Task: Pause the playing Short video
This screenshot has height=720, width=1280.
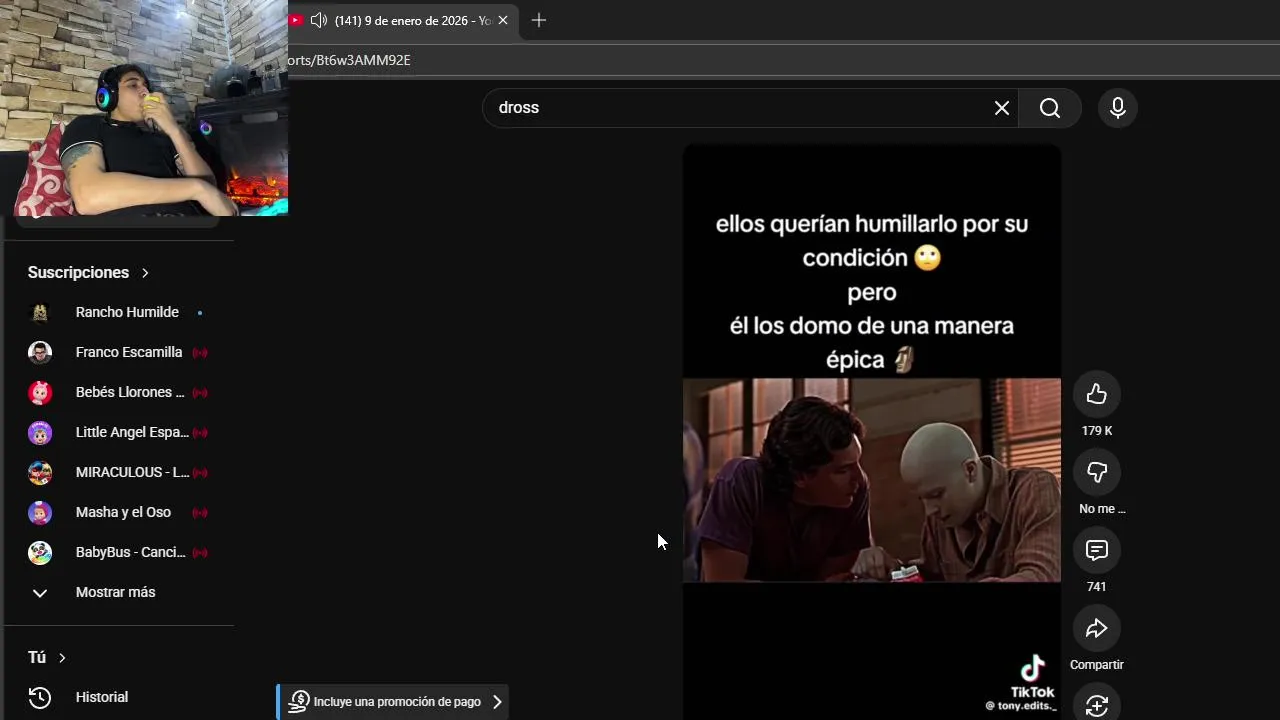Action: pos(872,432)
